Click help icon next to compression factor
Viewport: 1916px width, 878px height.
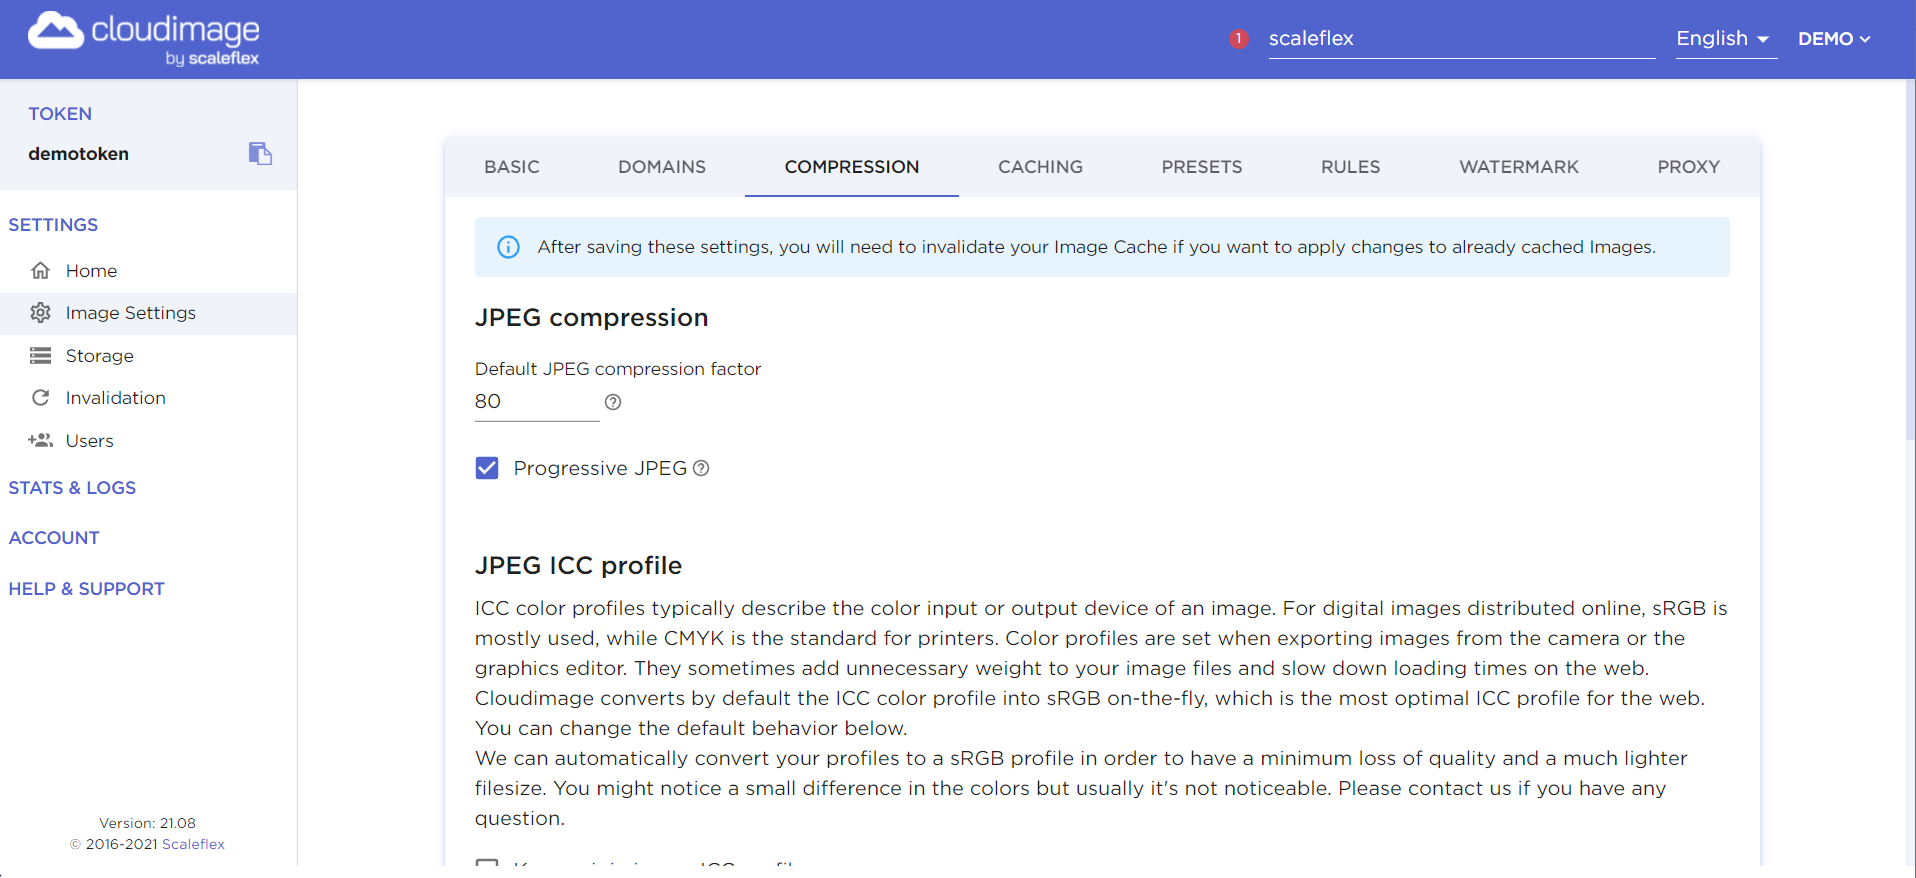coord(613,402)
